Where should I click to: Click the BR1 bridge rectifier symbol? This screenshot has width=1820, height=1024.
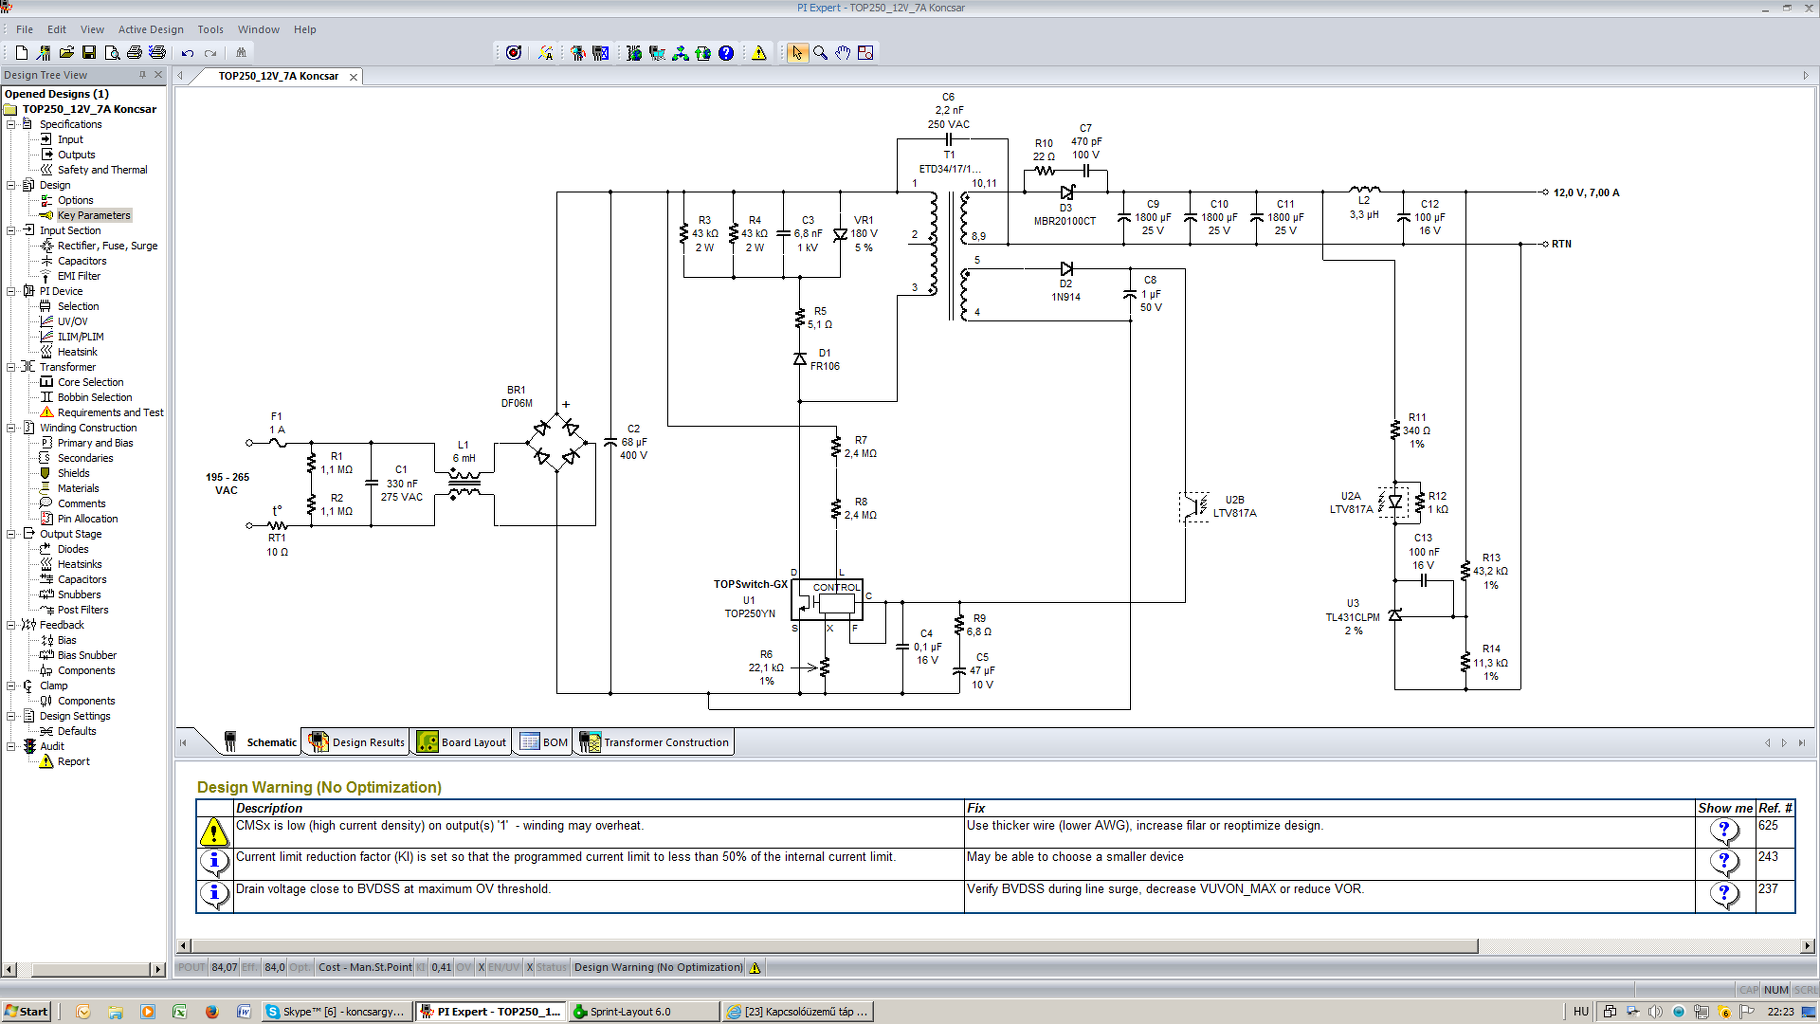[556, 442]
